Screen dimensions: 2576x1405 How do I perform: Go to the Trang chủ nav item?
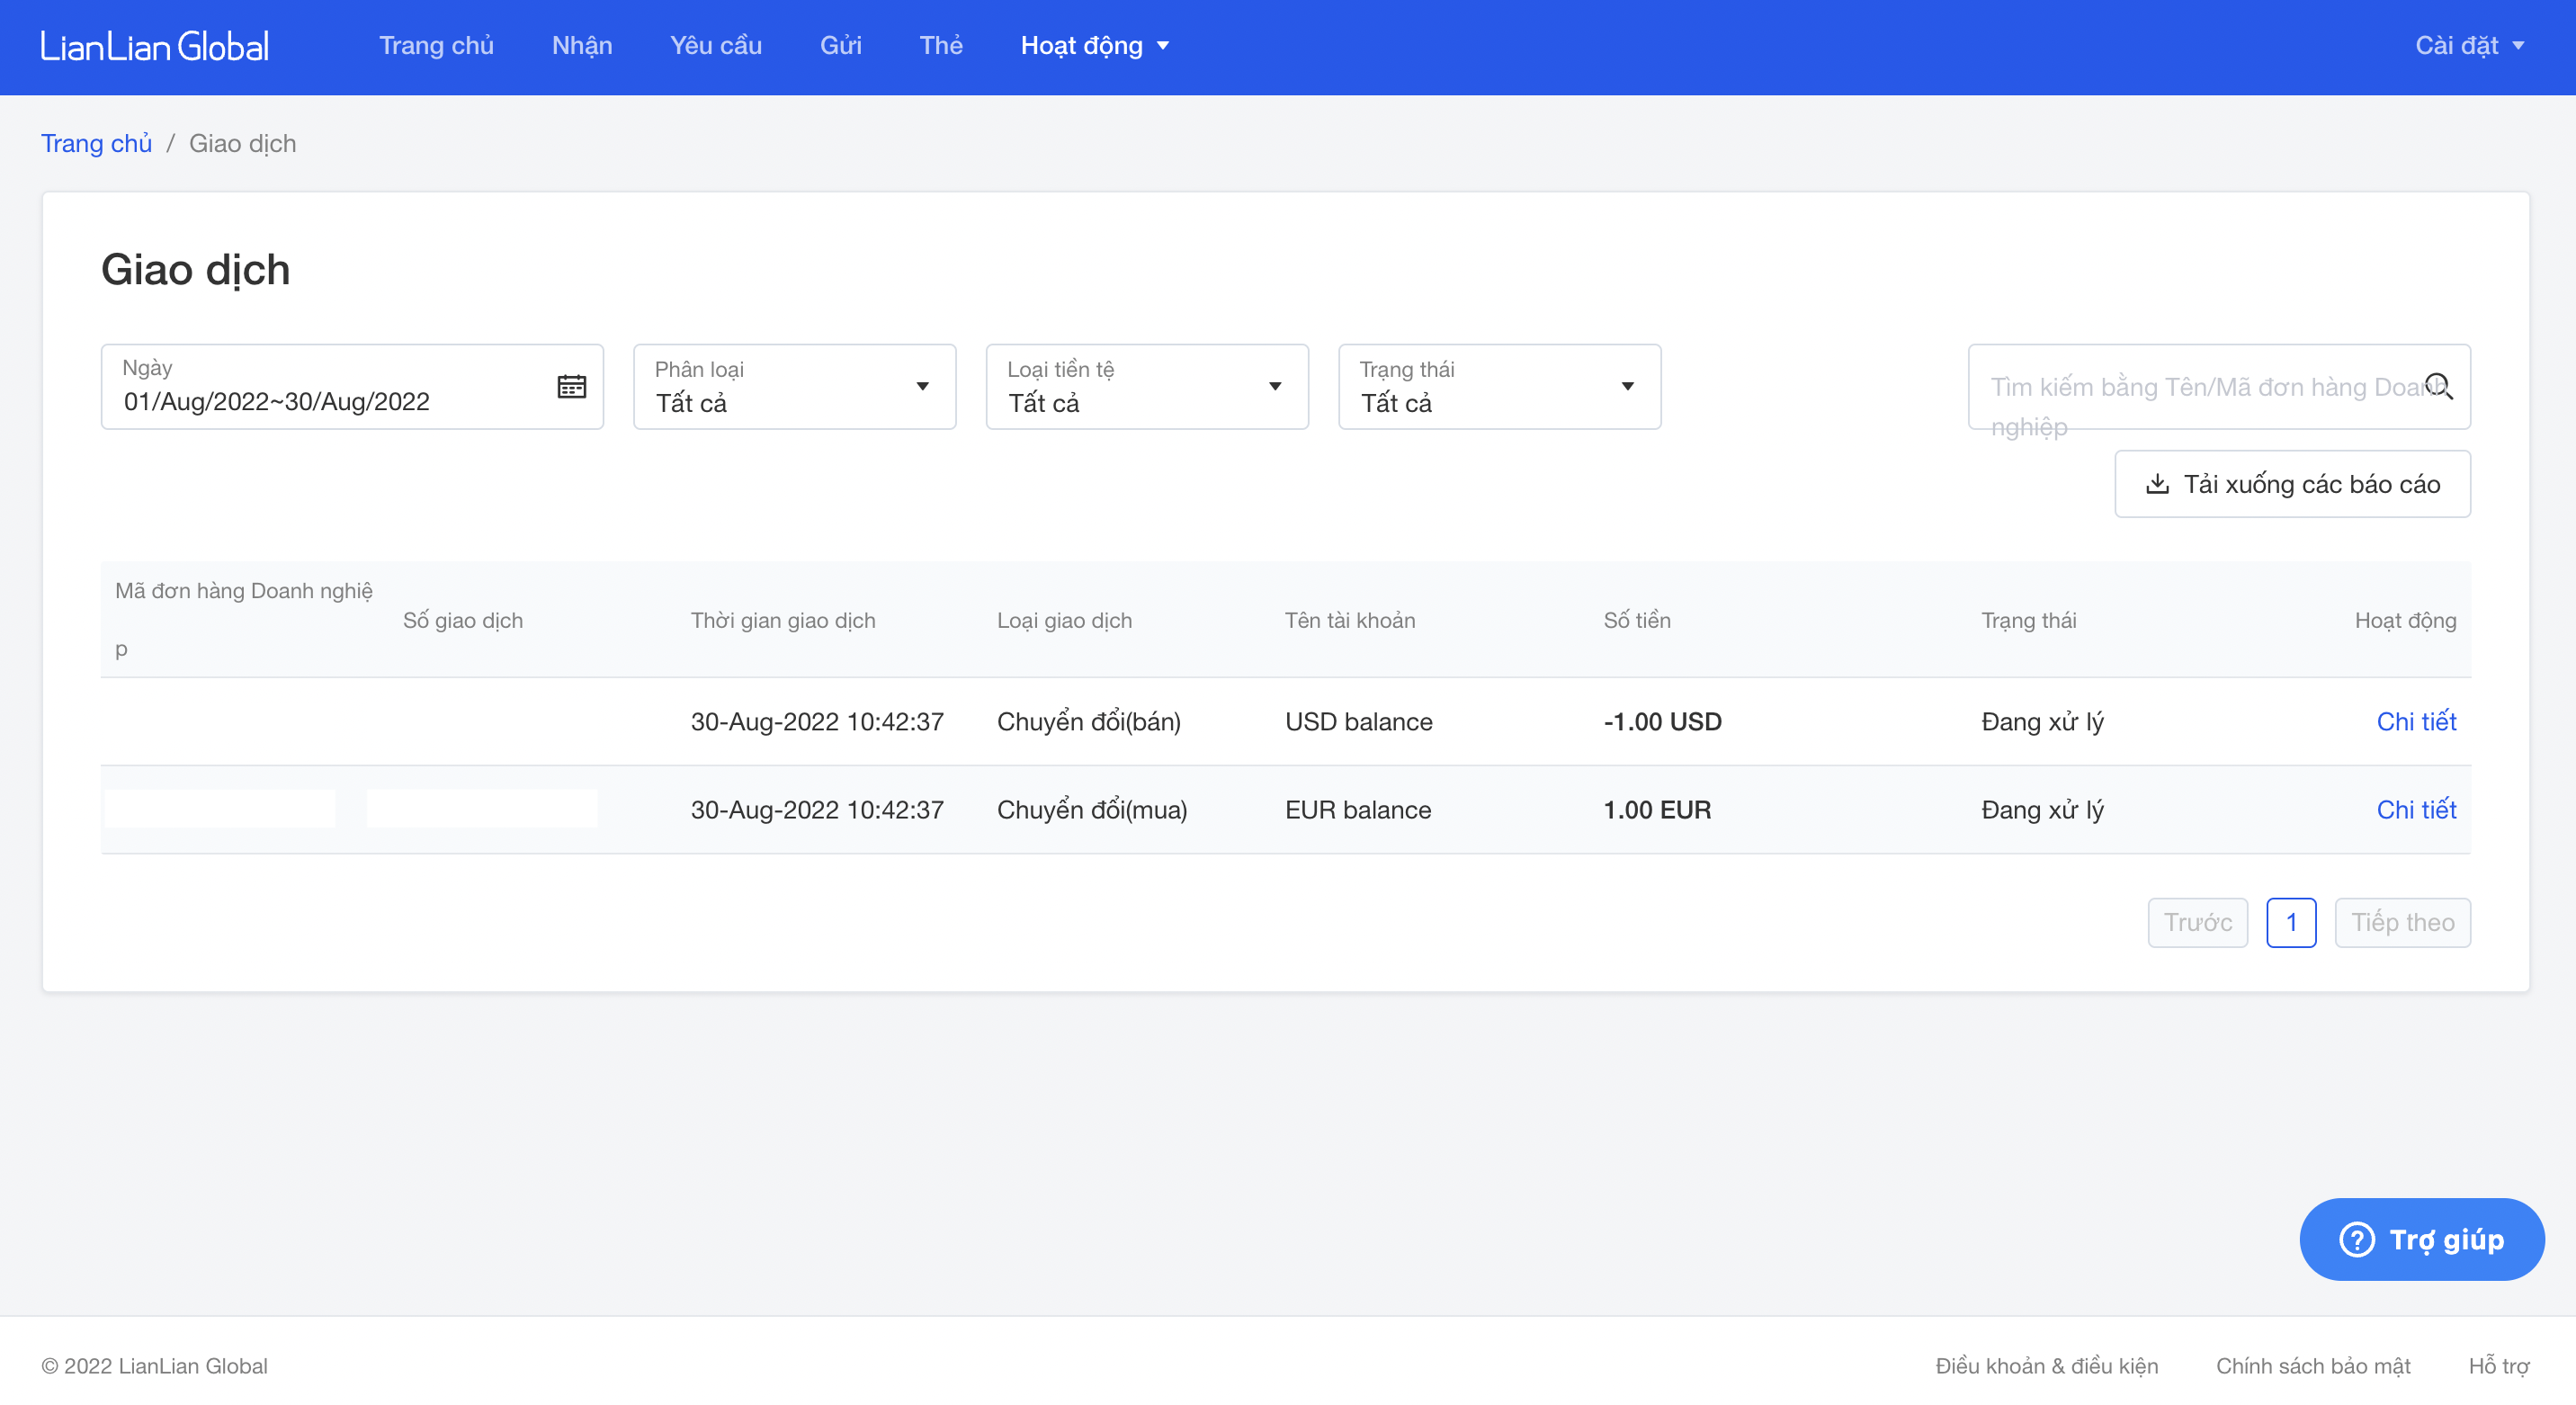pos(436,46)
